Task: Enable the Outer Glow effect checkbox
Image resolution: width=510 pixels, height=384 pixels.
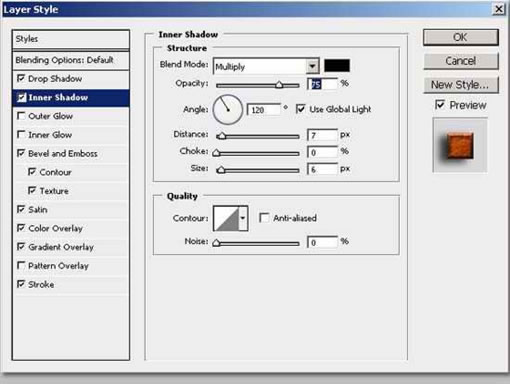Action: tap(21, 116)
